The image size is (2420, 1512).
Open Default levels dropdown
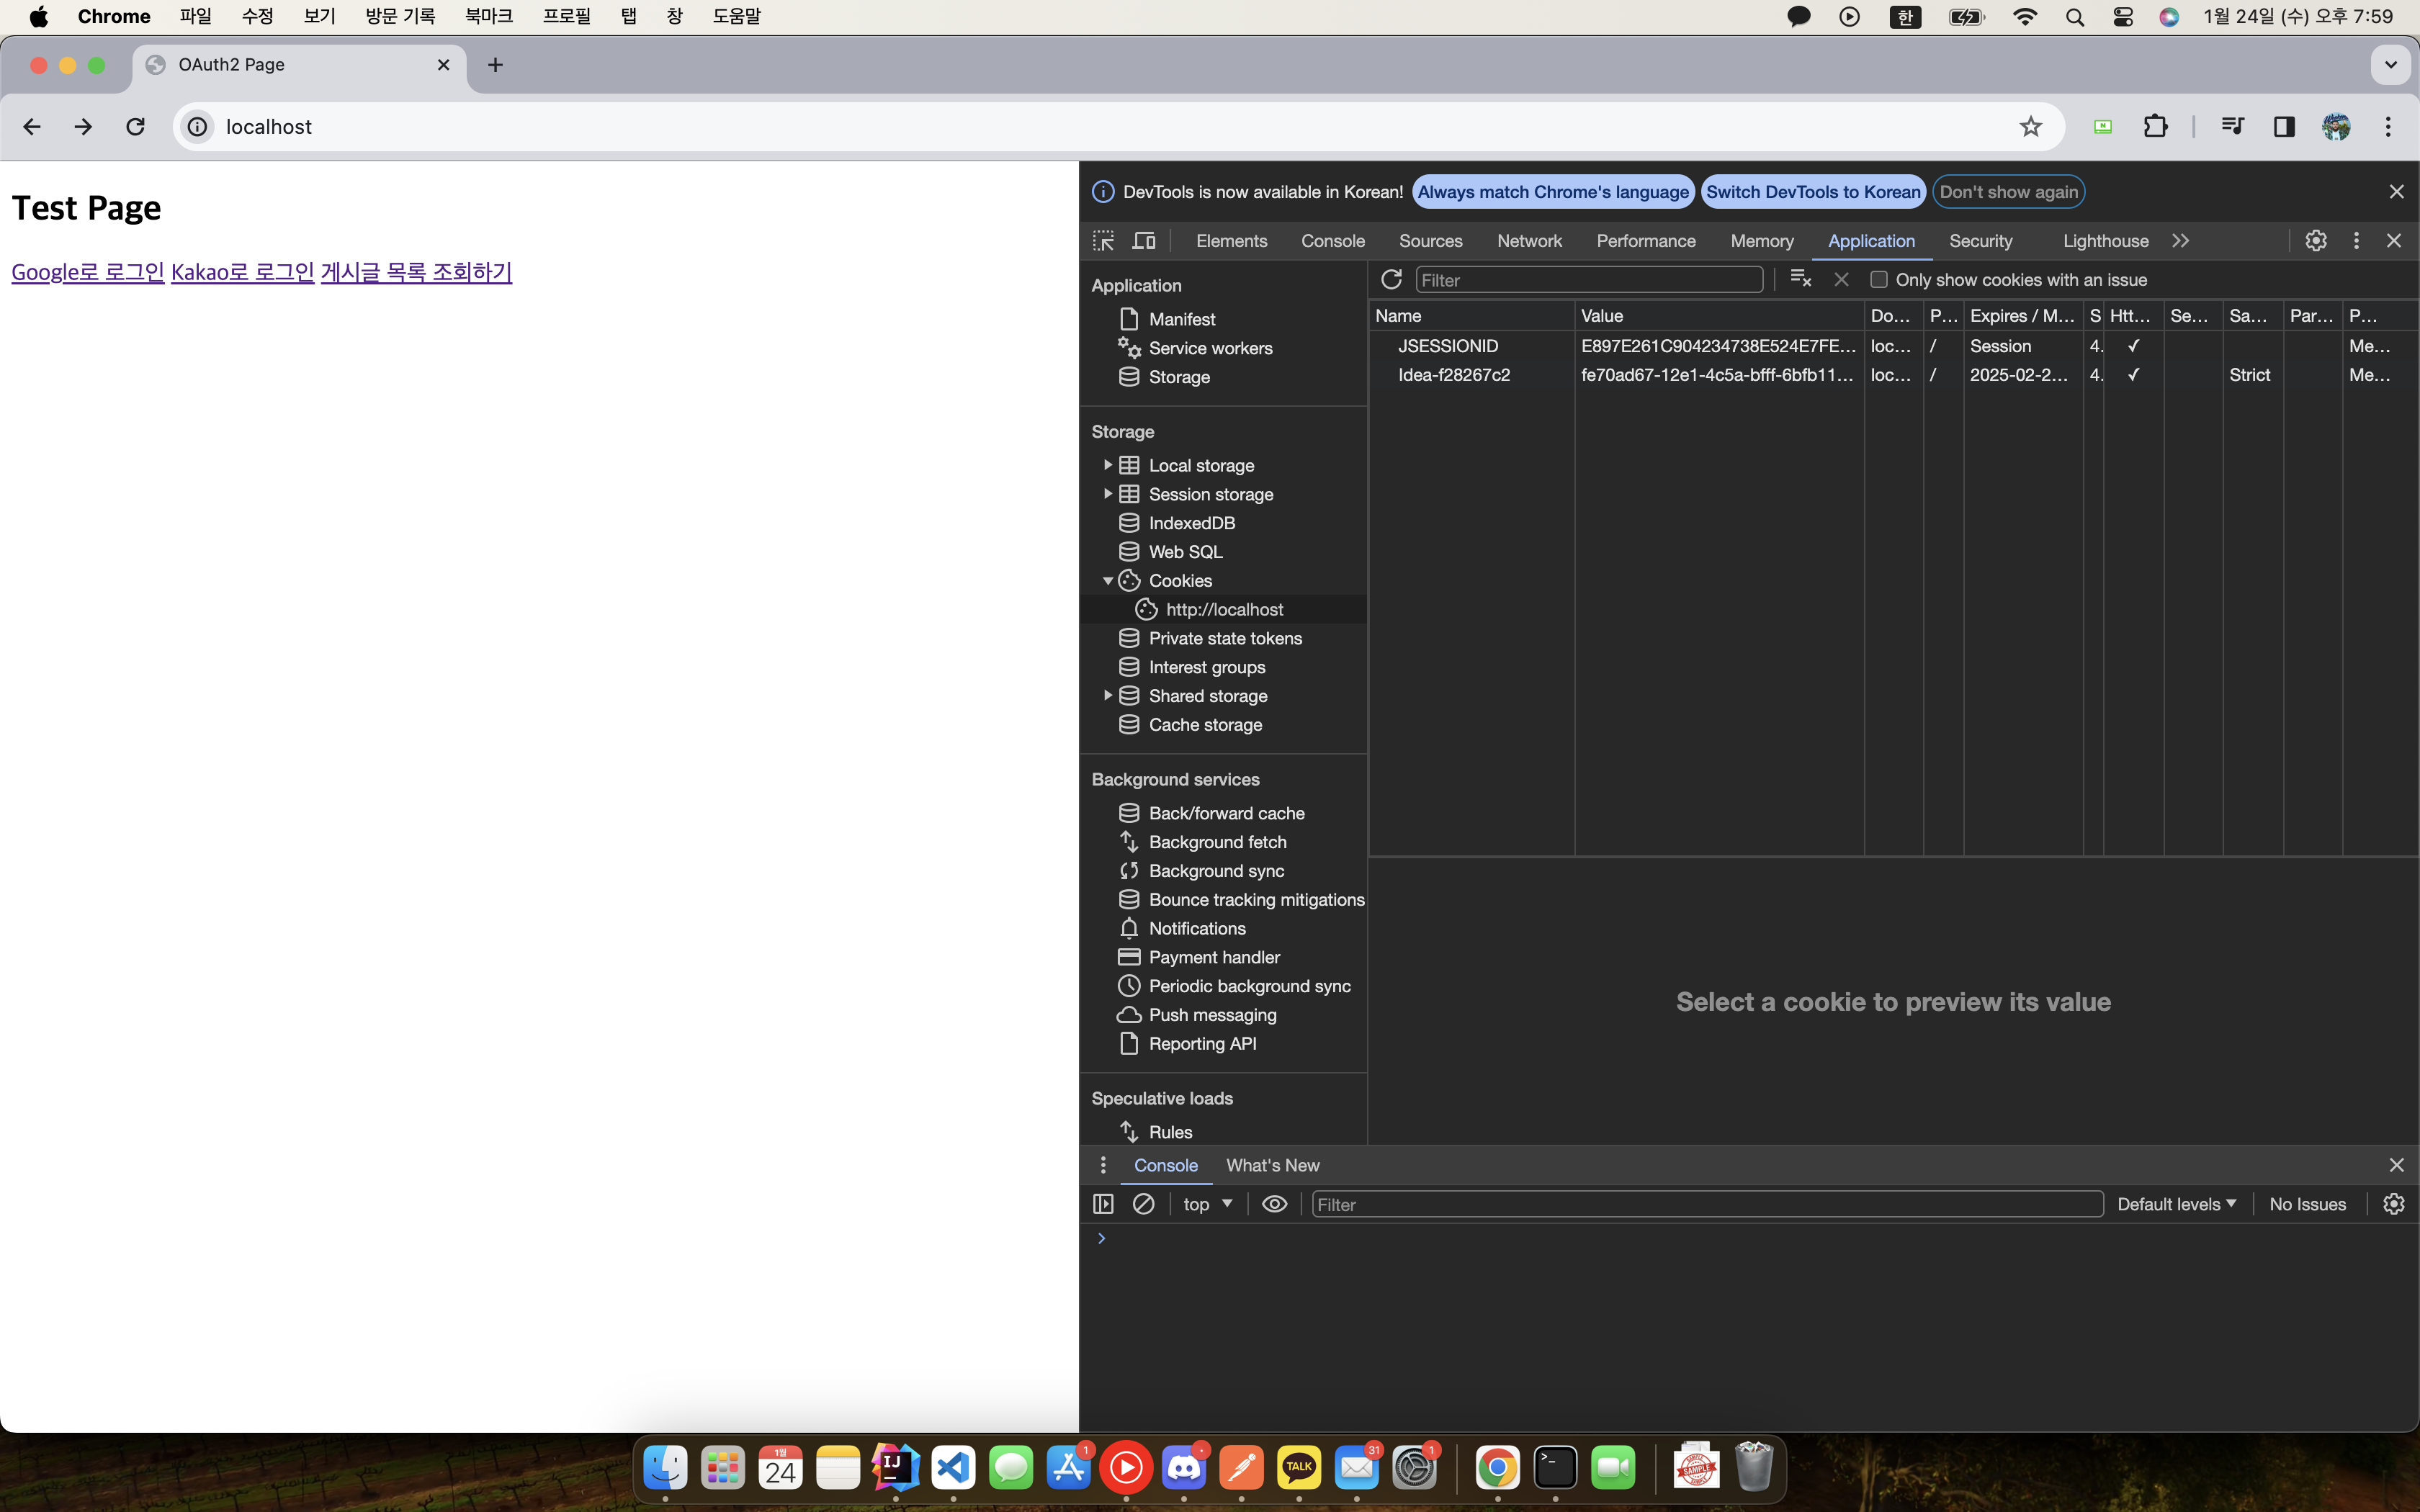tap(2176, 1204)
